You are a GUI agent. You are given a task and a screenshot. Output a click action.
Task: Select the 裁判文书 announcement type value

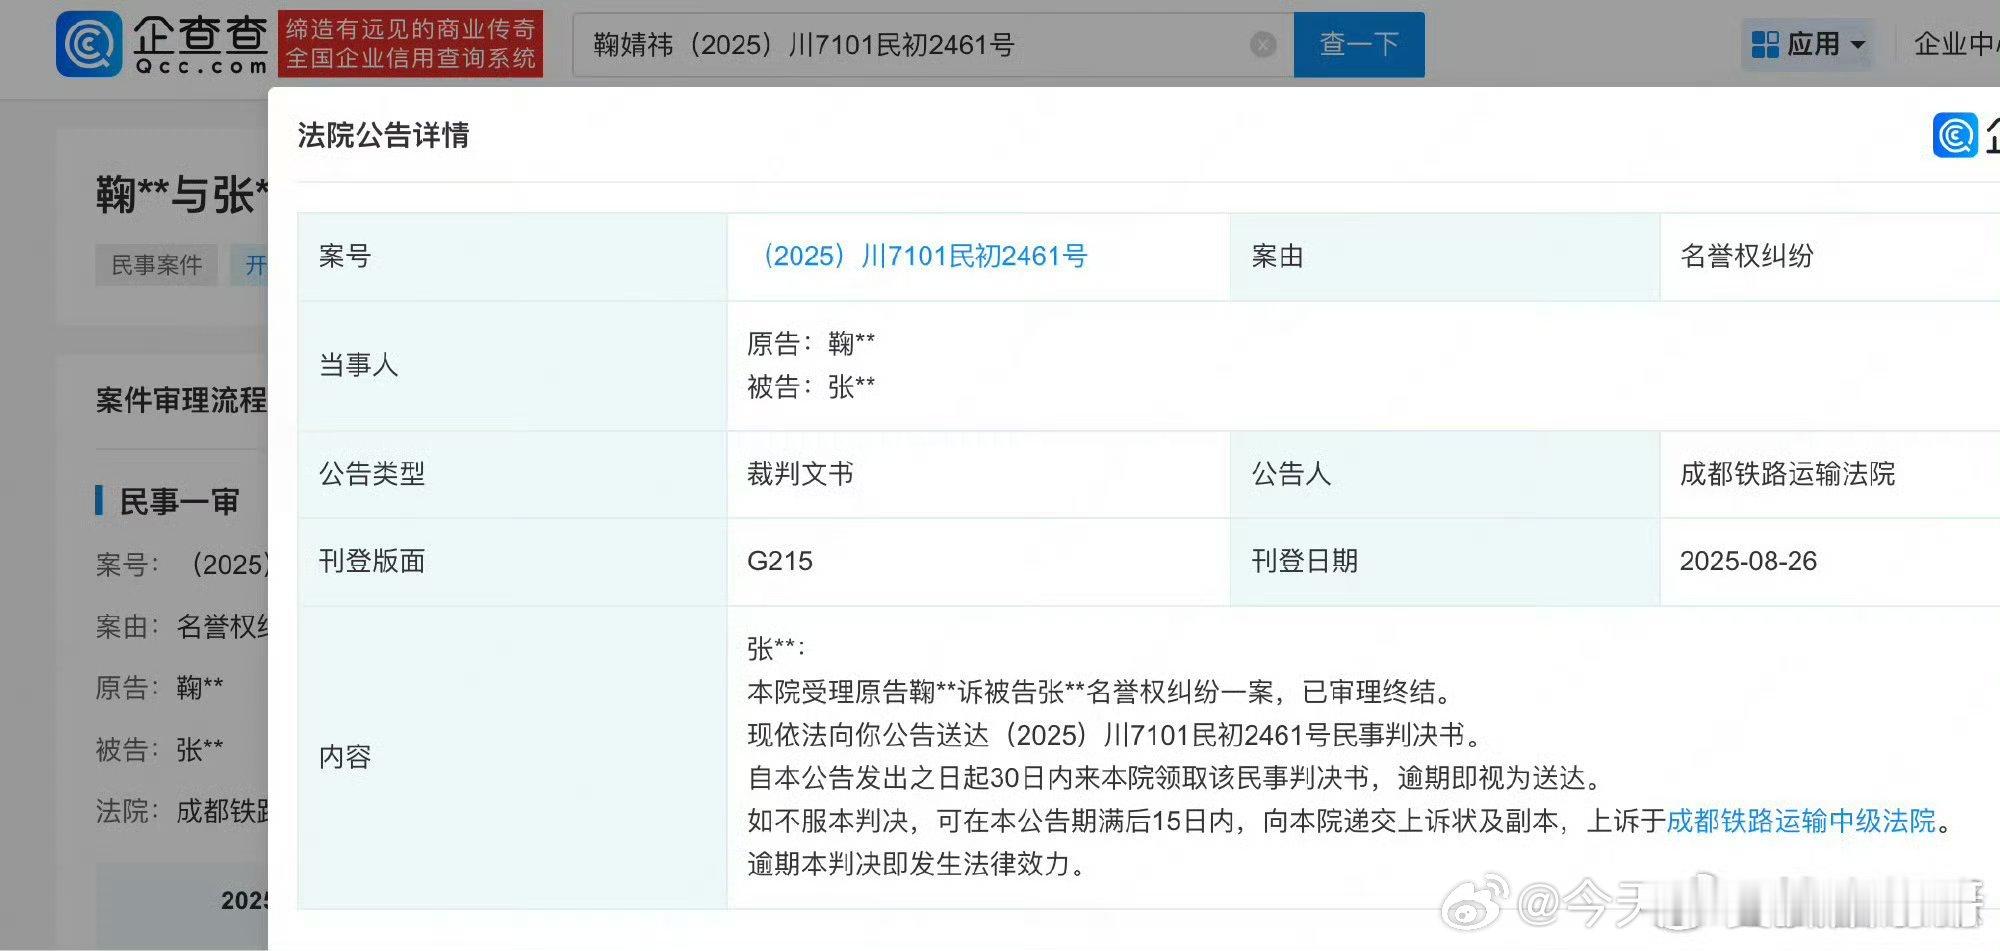coord(800,474)
